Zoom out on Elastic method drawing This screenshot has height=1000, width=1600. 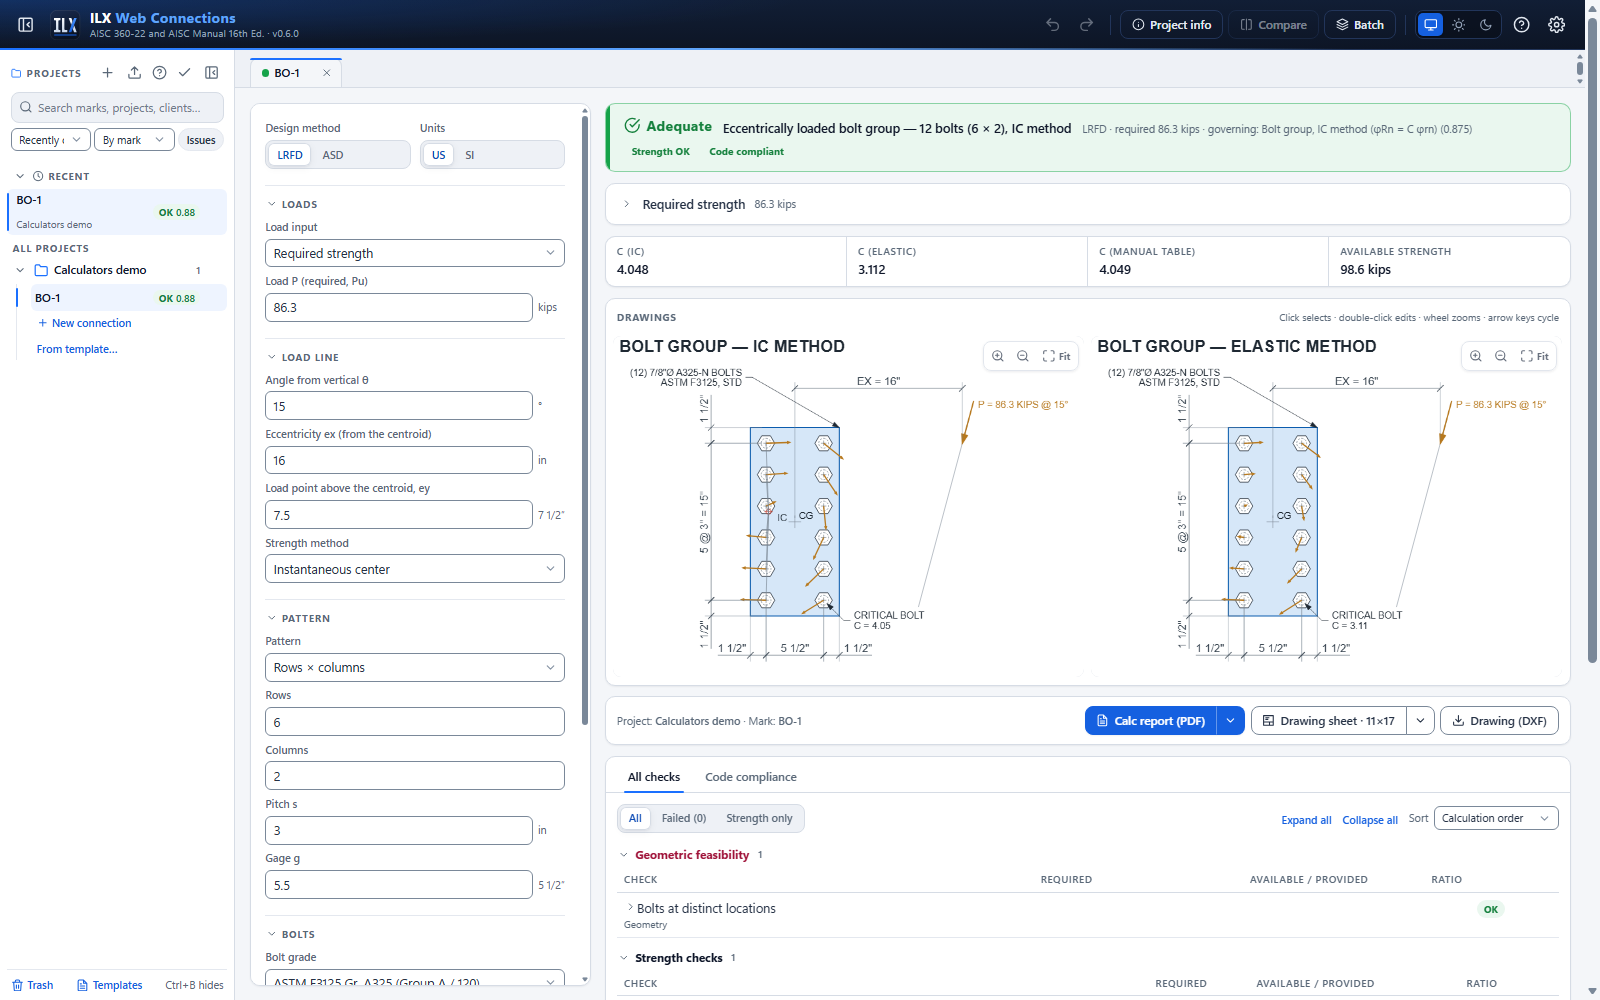point(1501,356)
